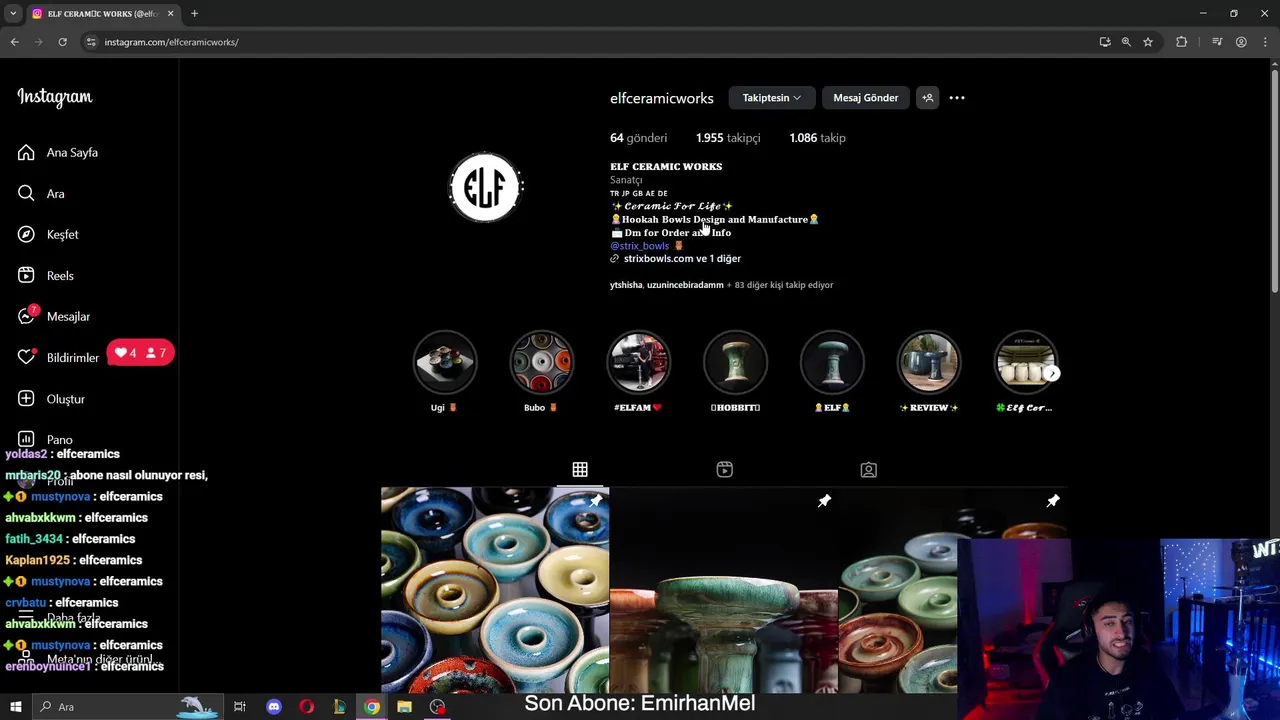Open new browser tab
The image size is (1280, 720).
194,13
